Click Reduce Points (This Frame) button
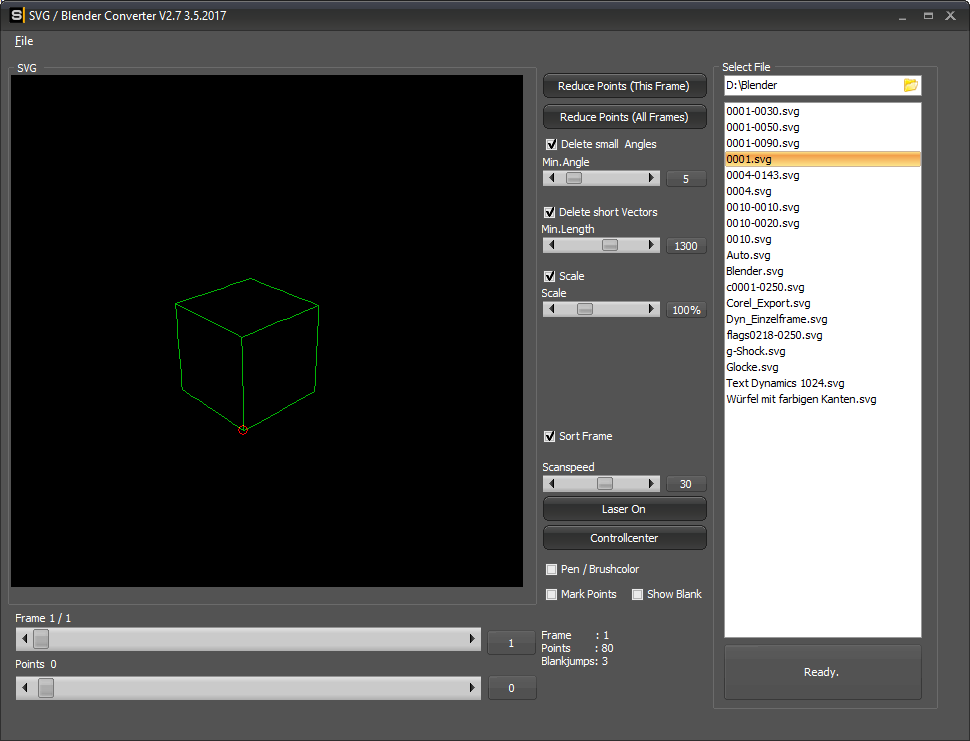This screenshot has height=741, width=970. (624, 86)
